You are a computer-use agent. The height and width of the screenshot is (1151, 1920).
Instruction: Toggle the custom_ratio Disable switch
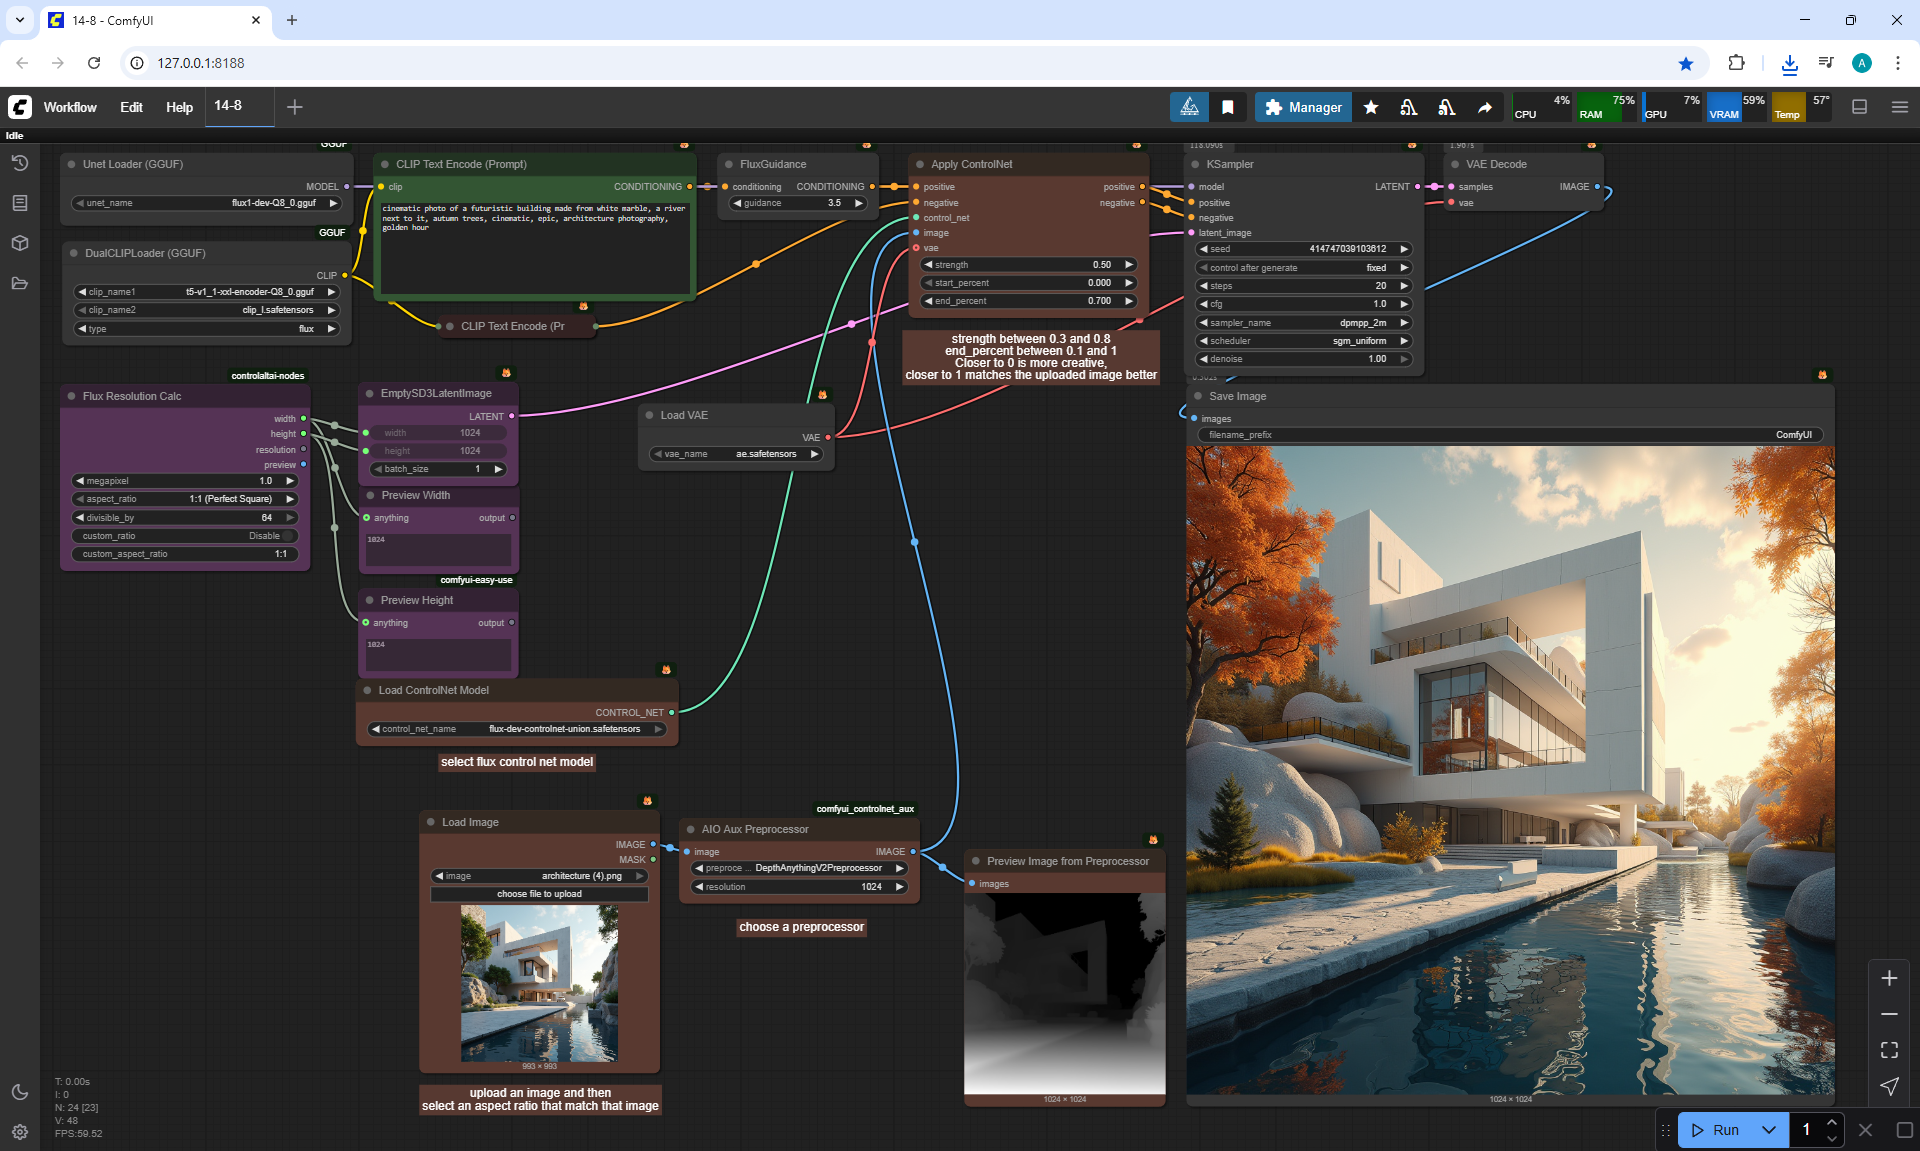click(286, 536)
